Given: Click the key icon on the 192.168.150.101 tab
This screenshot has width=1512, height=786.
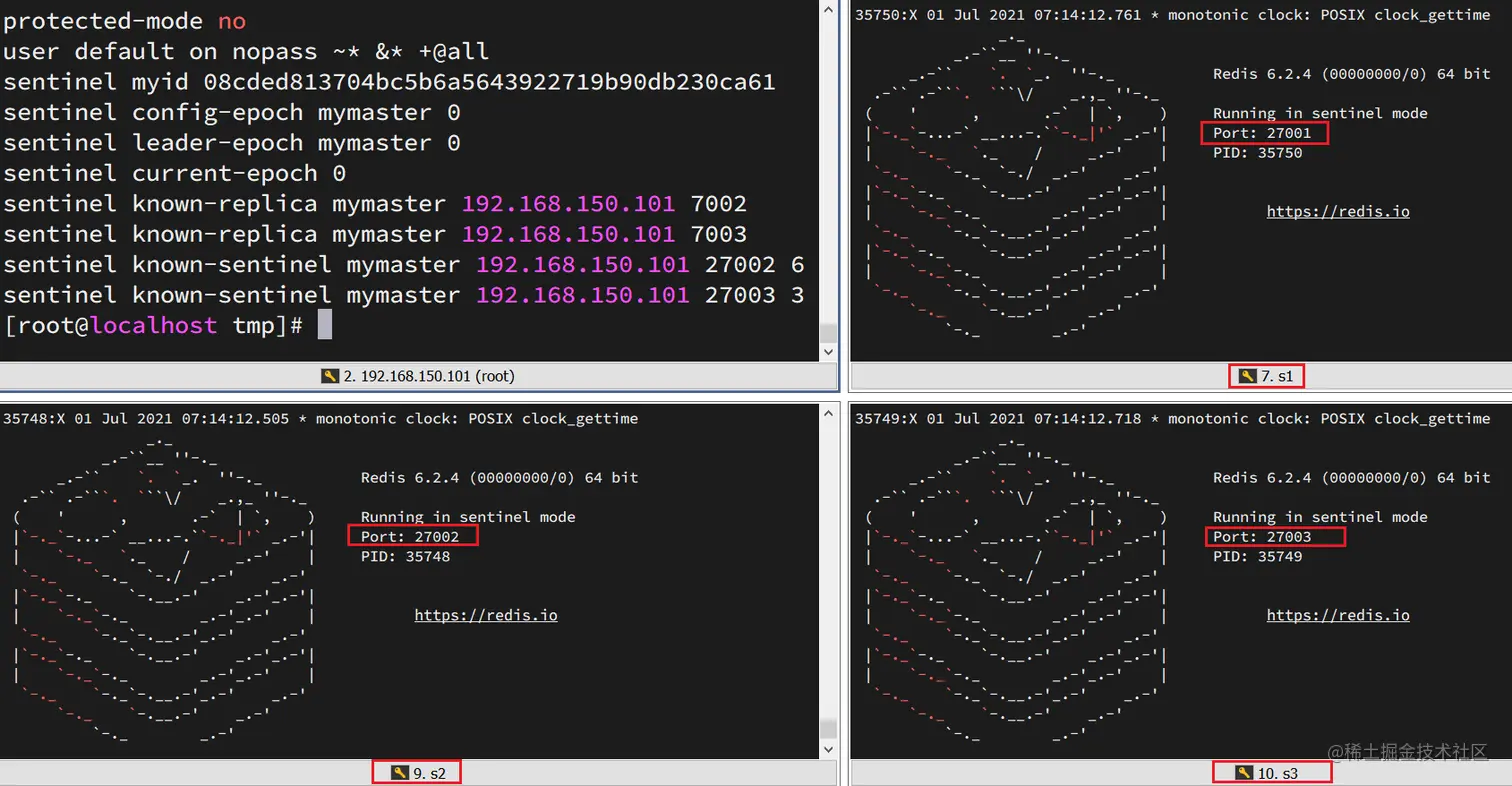Looking at the screenshot, I should (x=330, y=375).
